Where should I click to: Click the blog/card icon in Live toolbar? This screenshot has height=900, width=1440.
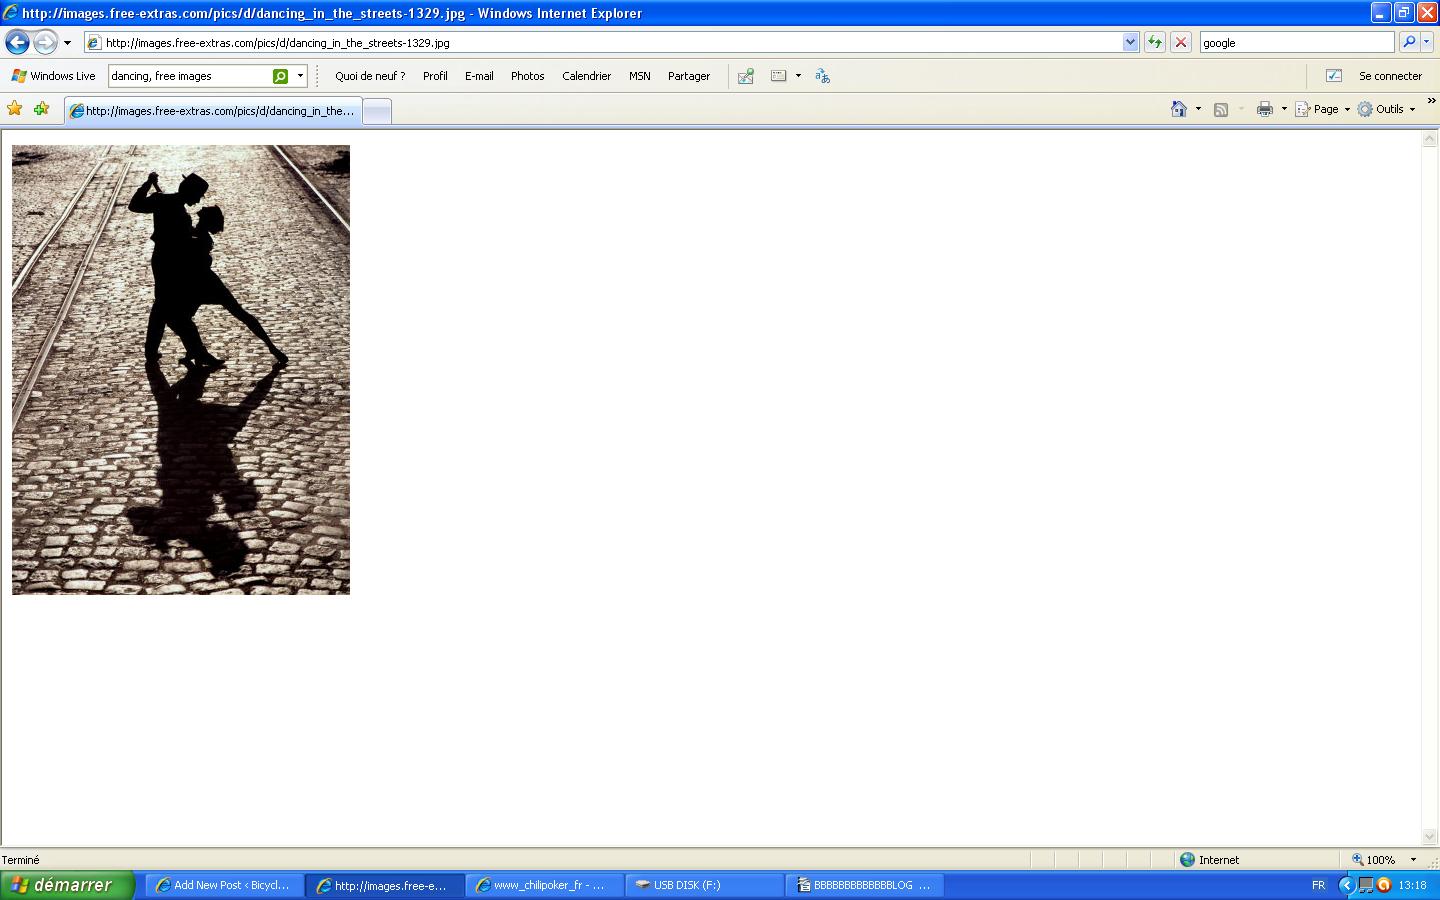779,76
